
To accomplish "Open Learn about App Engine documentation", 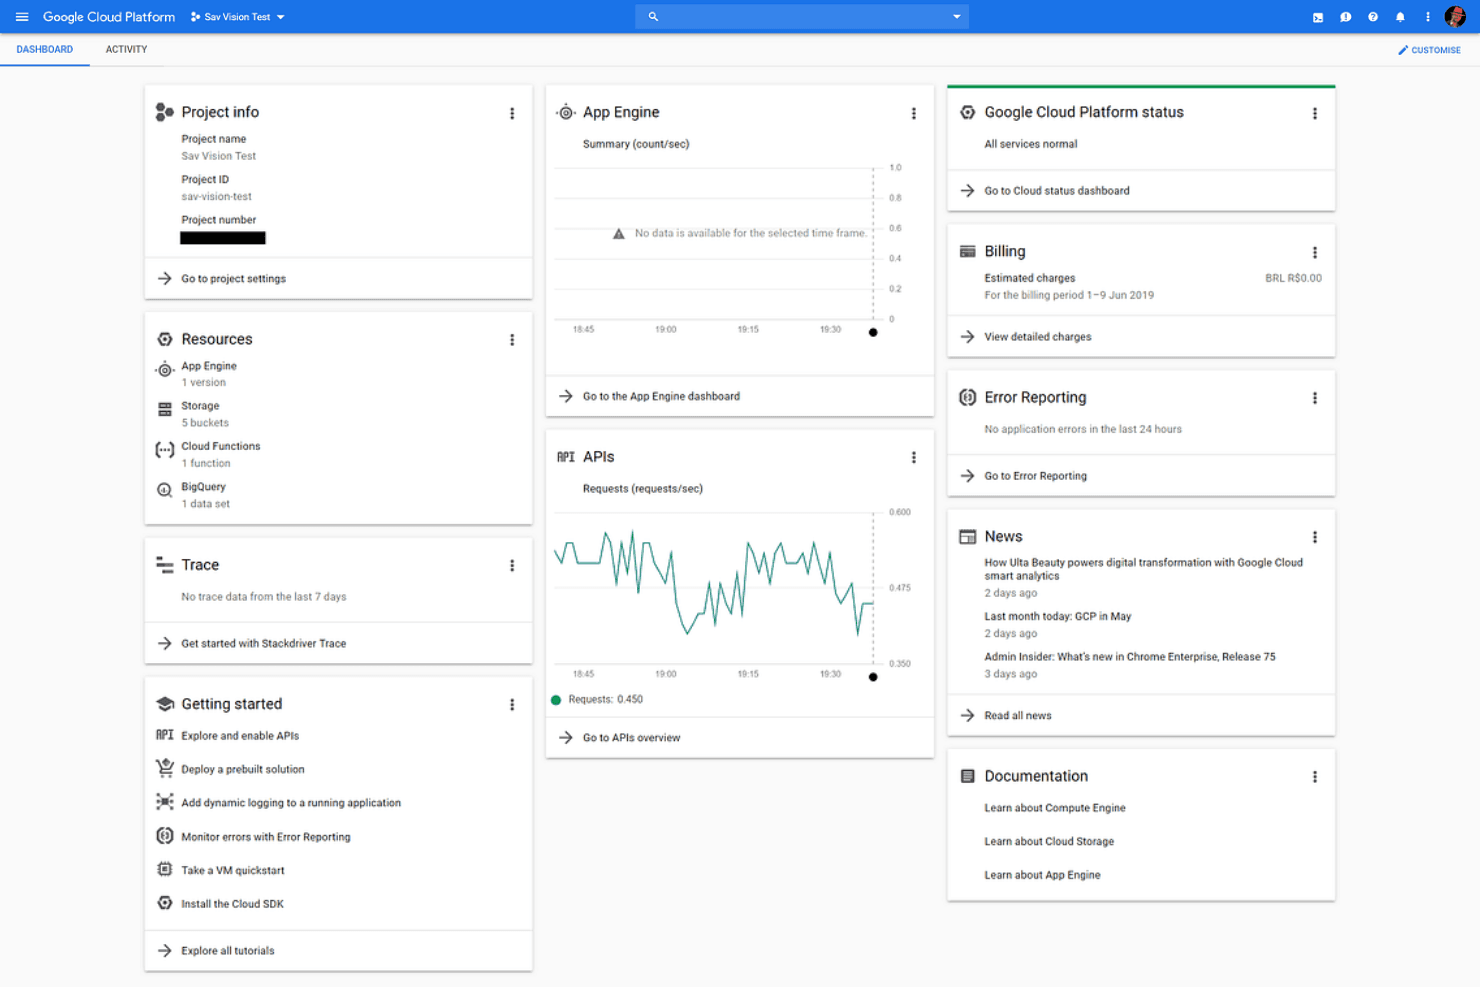I will [1042, 875].
